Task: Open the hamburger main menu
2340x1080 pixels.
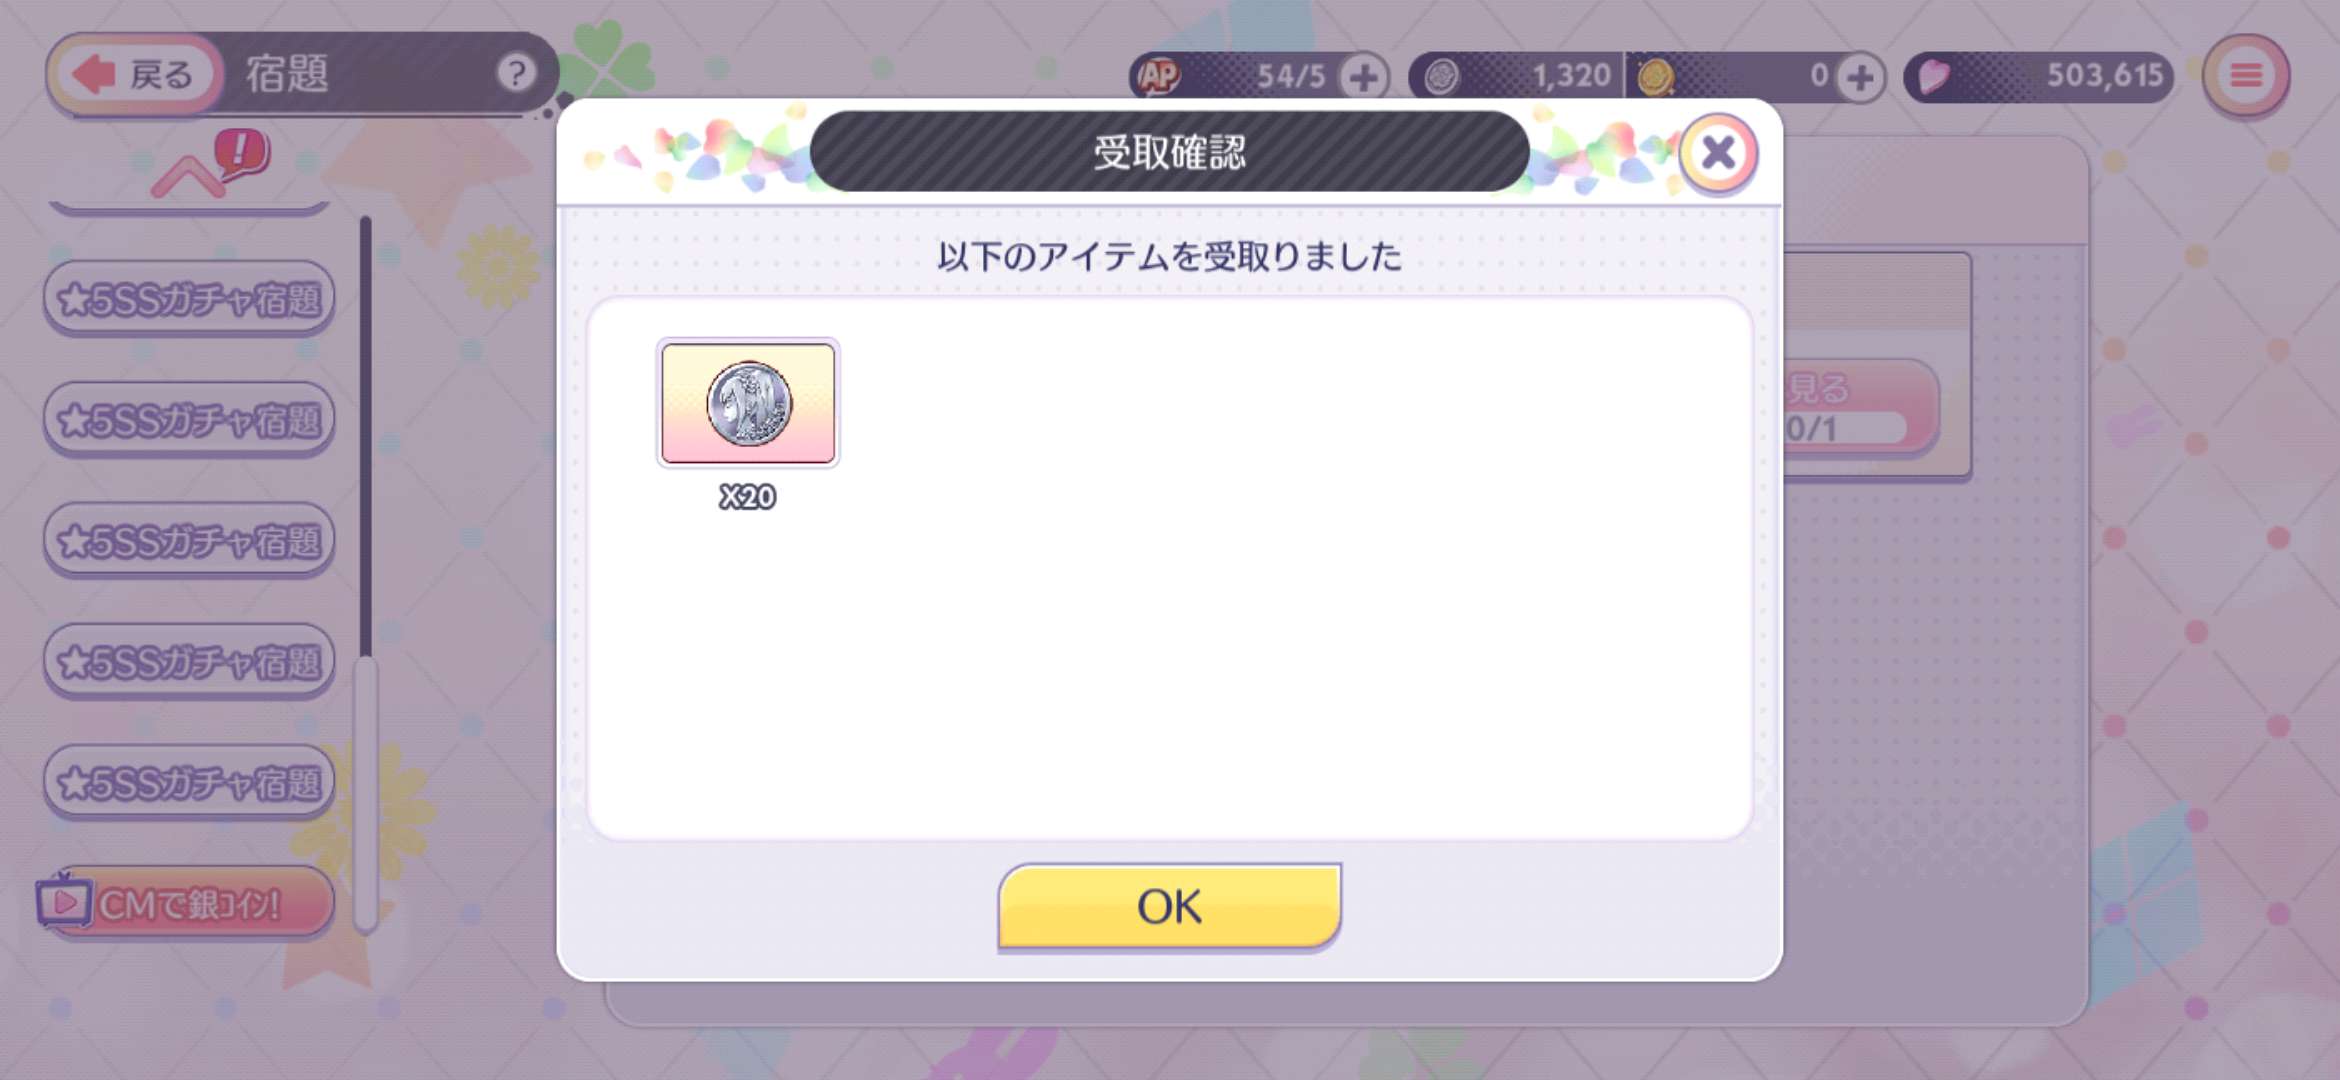Action: tap(2246, 76)
